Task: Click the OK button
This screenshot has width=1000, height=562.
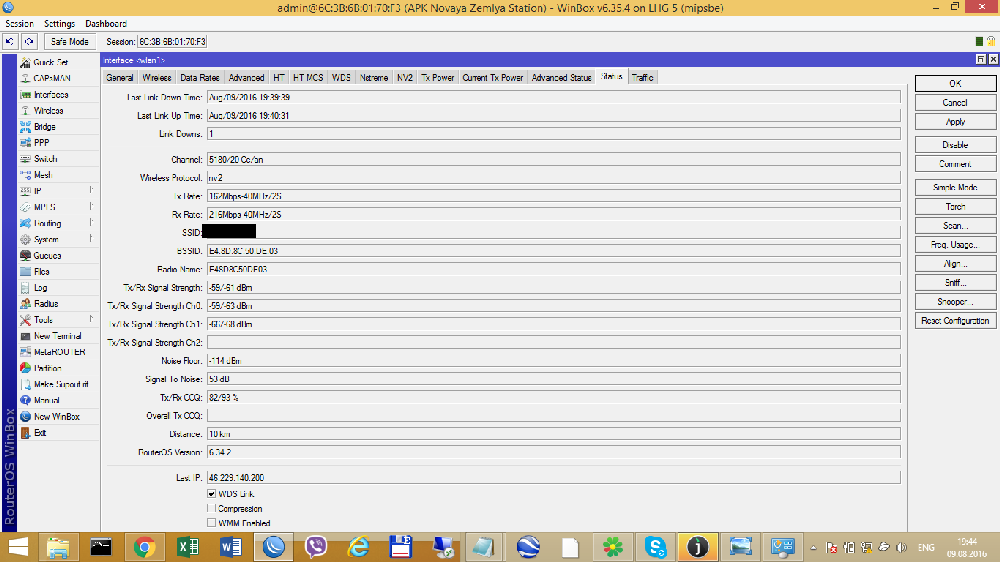Action: pyautogui.click(x=955, y=84)
